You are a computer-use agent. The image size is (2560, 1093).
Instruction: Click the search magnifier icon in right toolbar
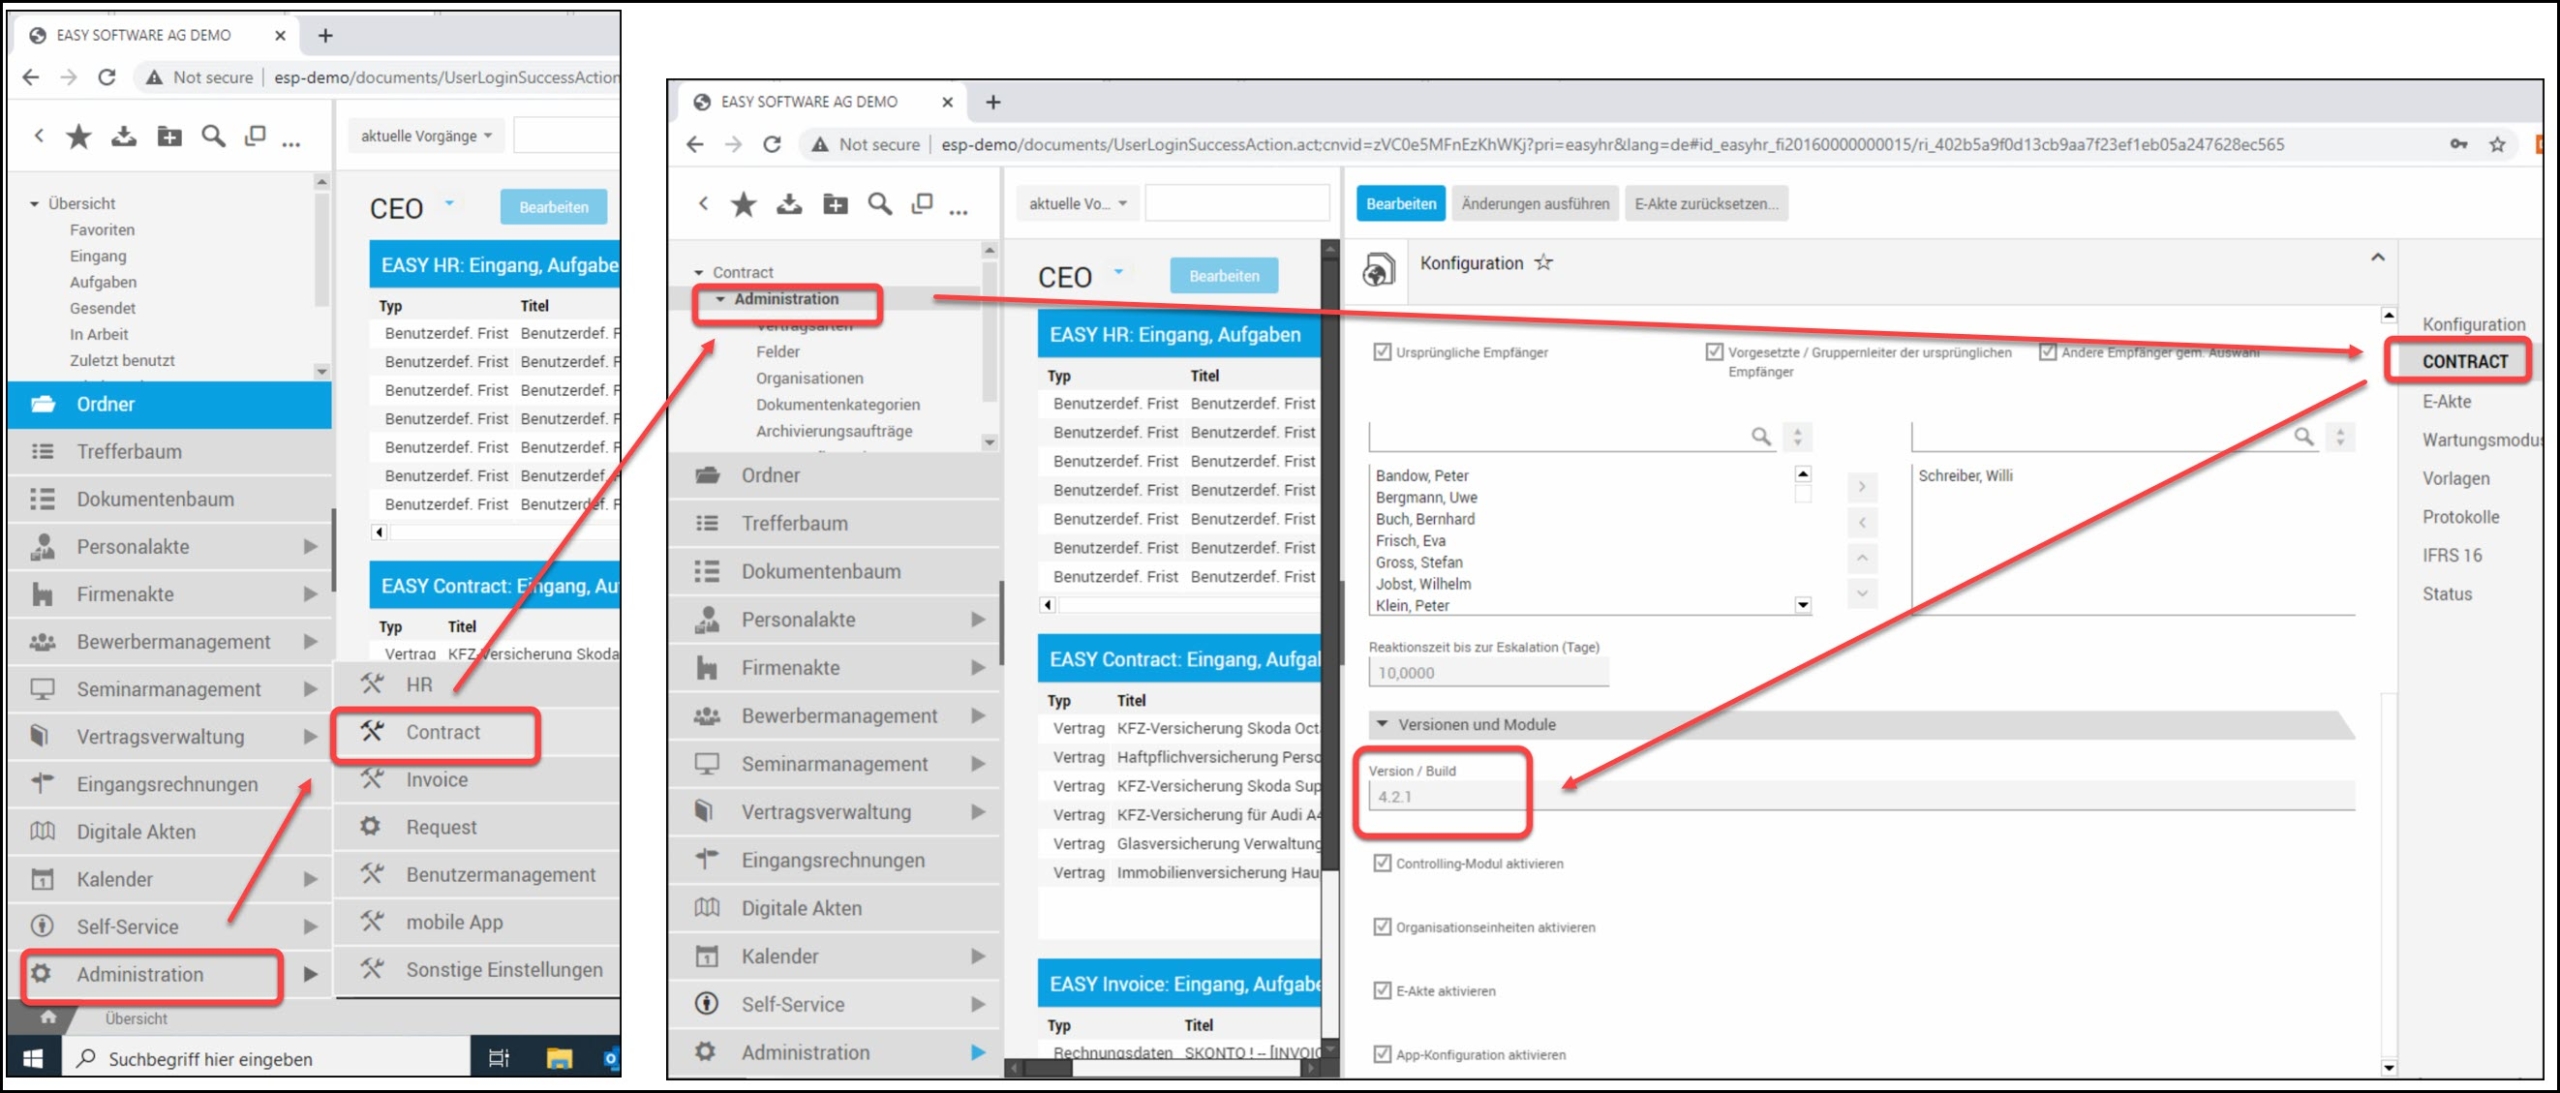(x=879, y=205)
